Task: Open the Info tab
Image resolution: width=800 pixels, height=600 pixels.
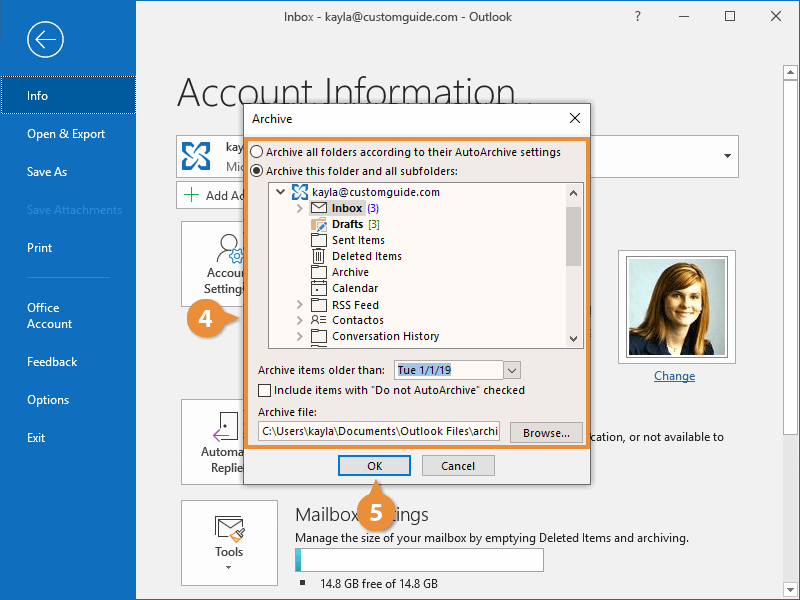Action: [68, 95]
